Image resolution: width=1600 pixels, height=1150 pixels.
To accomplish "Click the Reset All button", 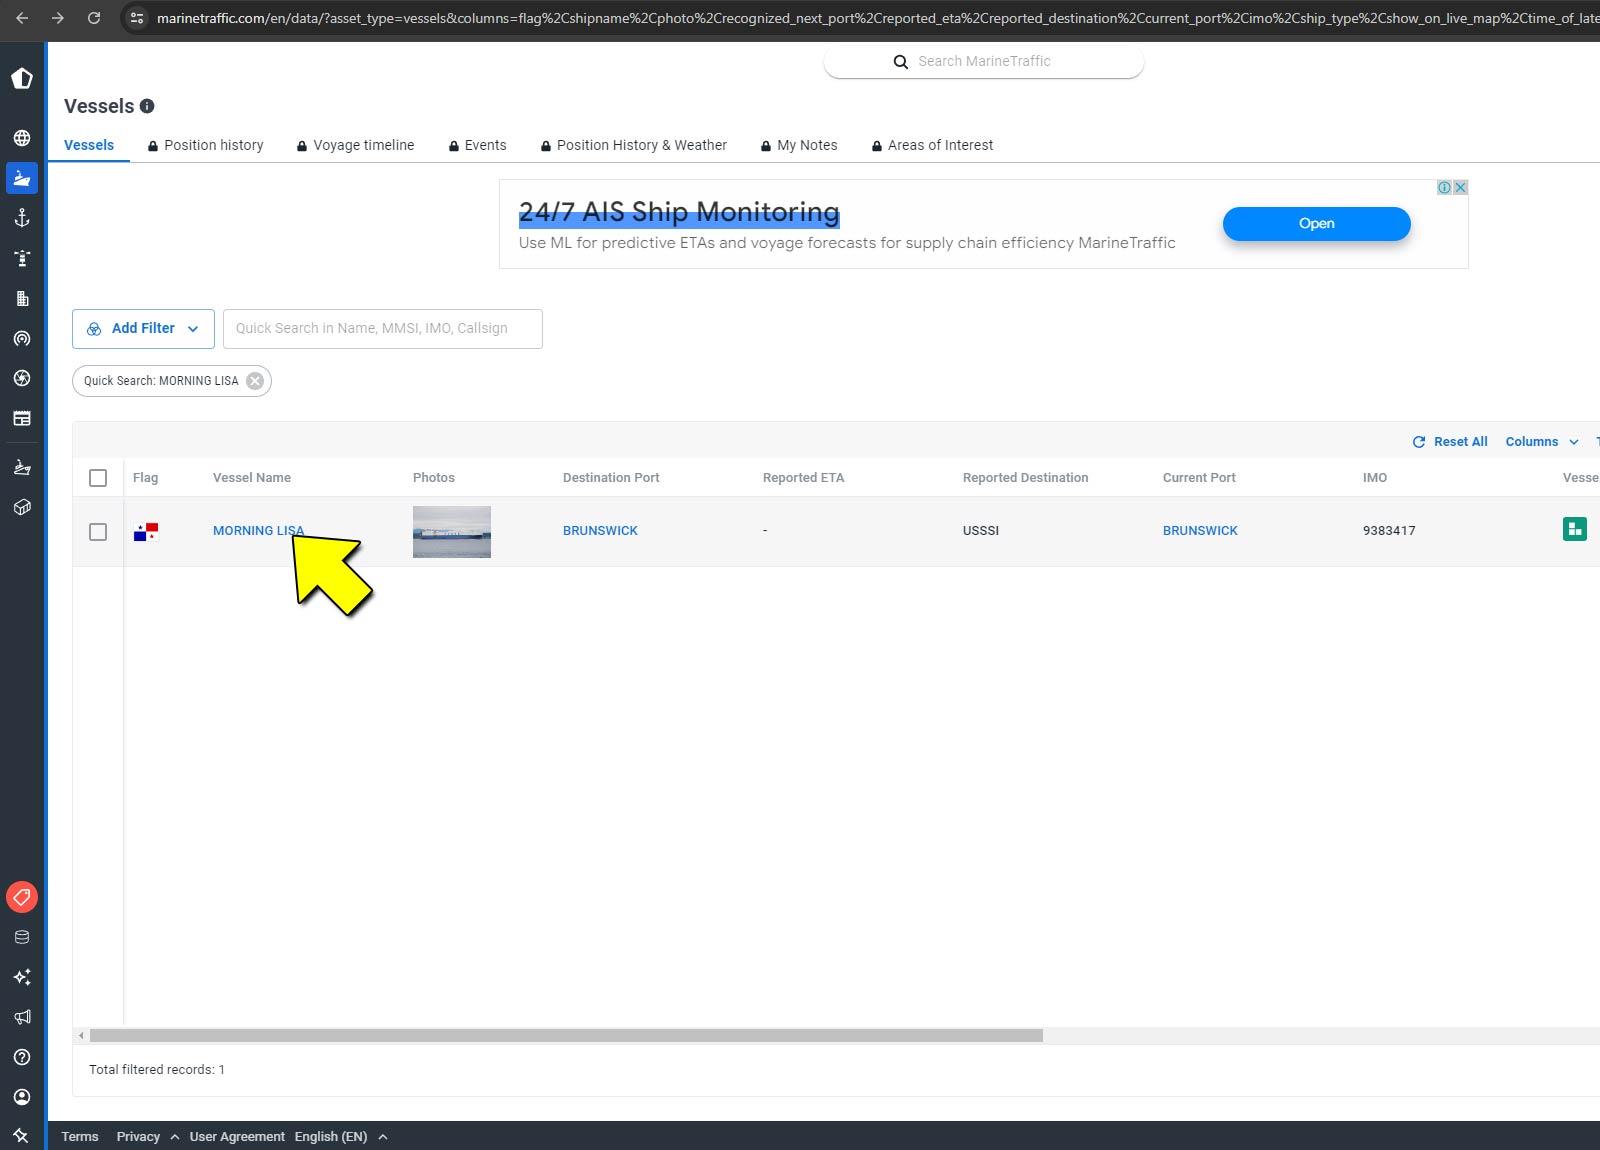I will coord(1450,442).
